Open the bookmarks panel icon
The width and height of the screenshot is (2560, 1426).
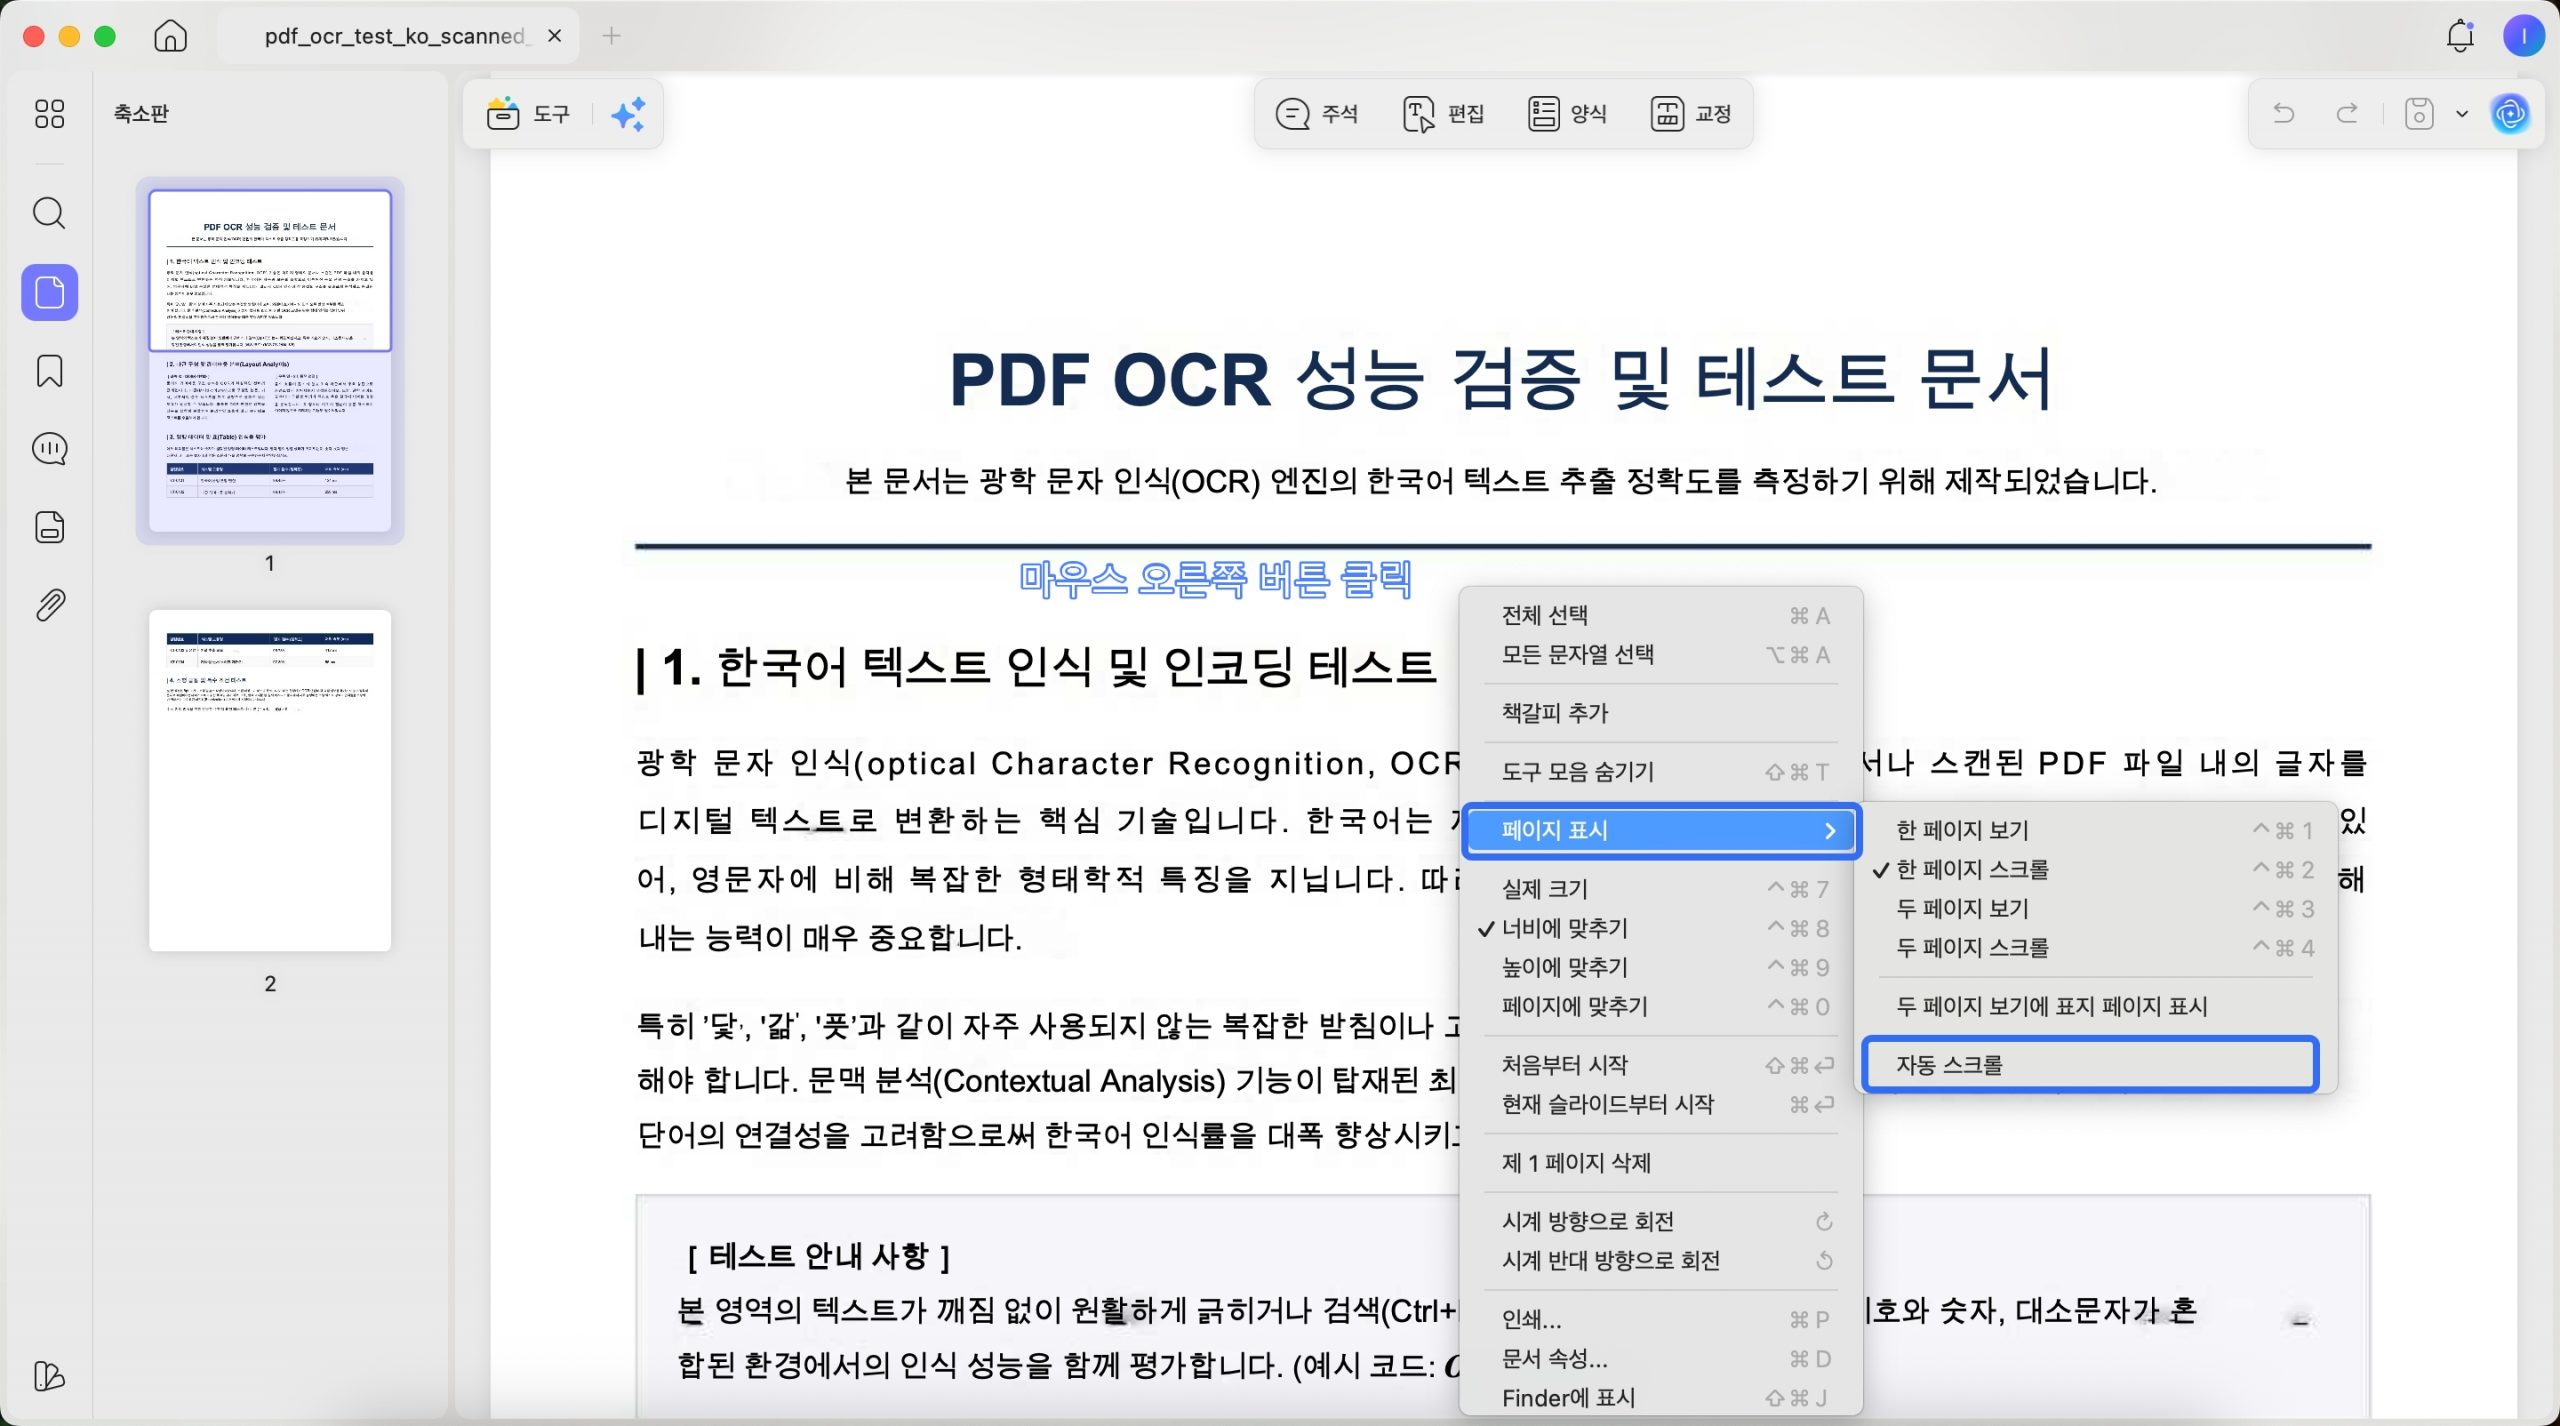pyautogui.click(x=49, y=371)
